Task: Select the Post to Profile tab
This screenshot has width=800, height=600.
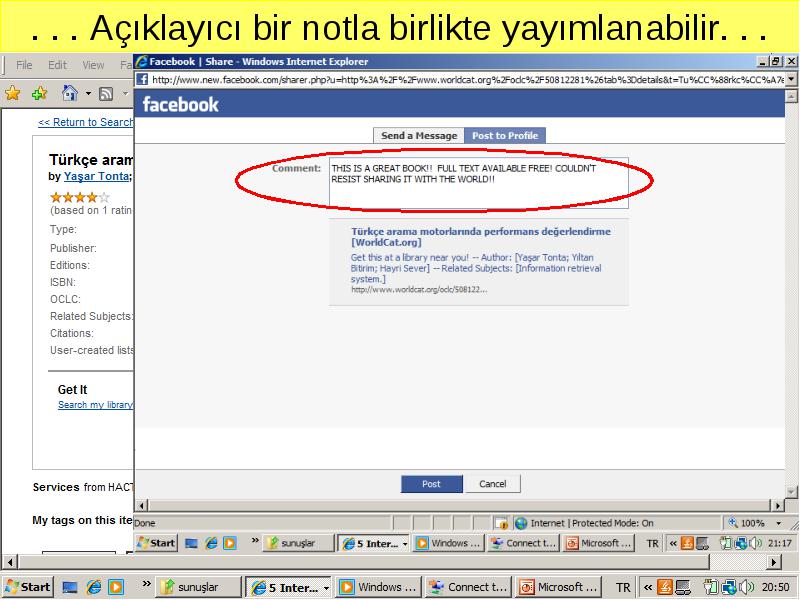Action: (x=505, y=136)
